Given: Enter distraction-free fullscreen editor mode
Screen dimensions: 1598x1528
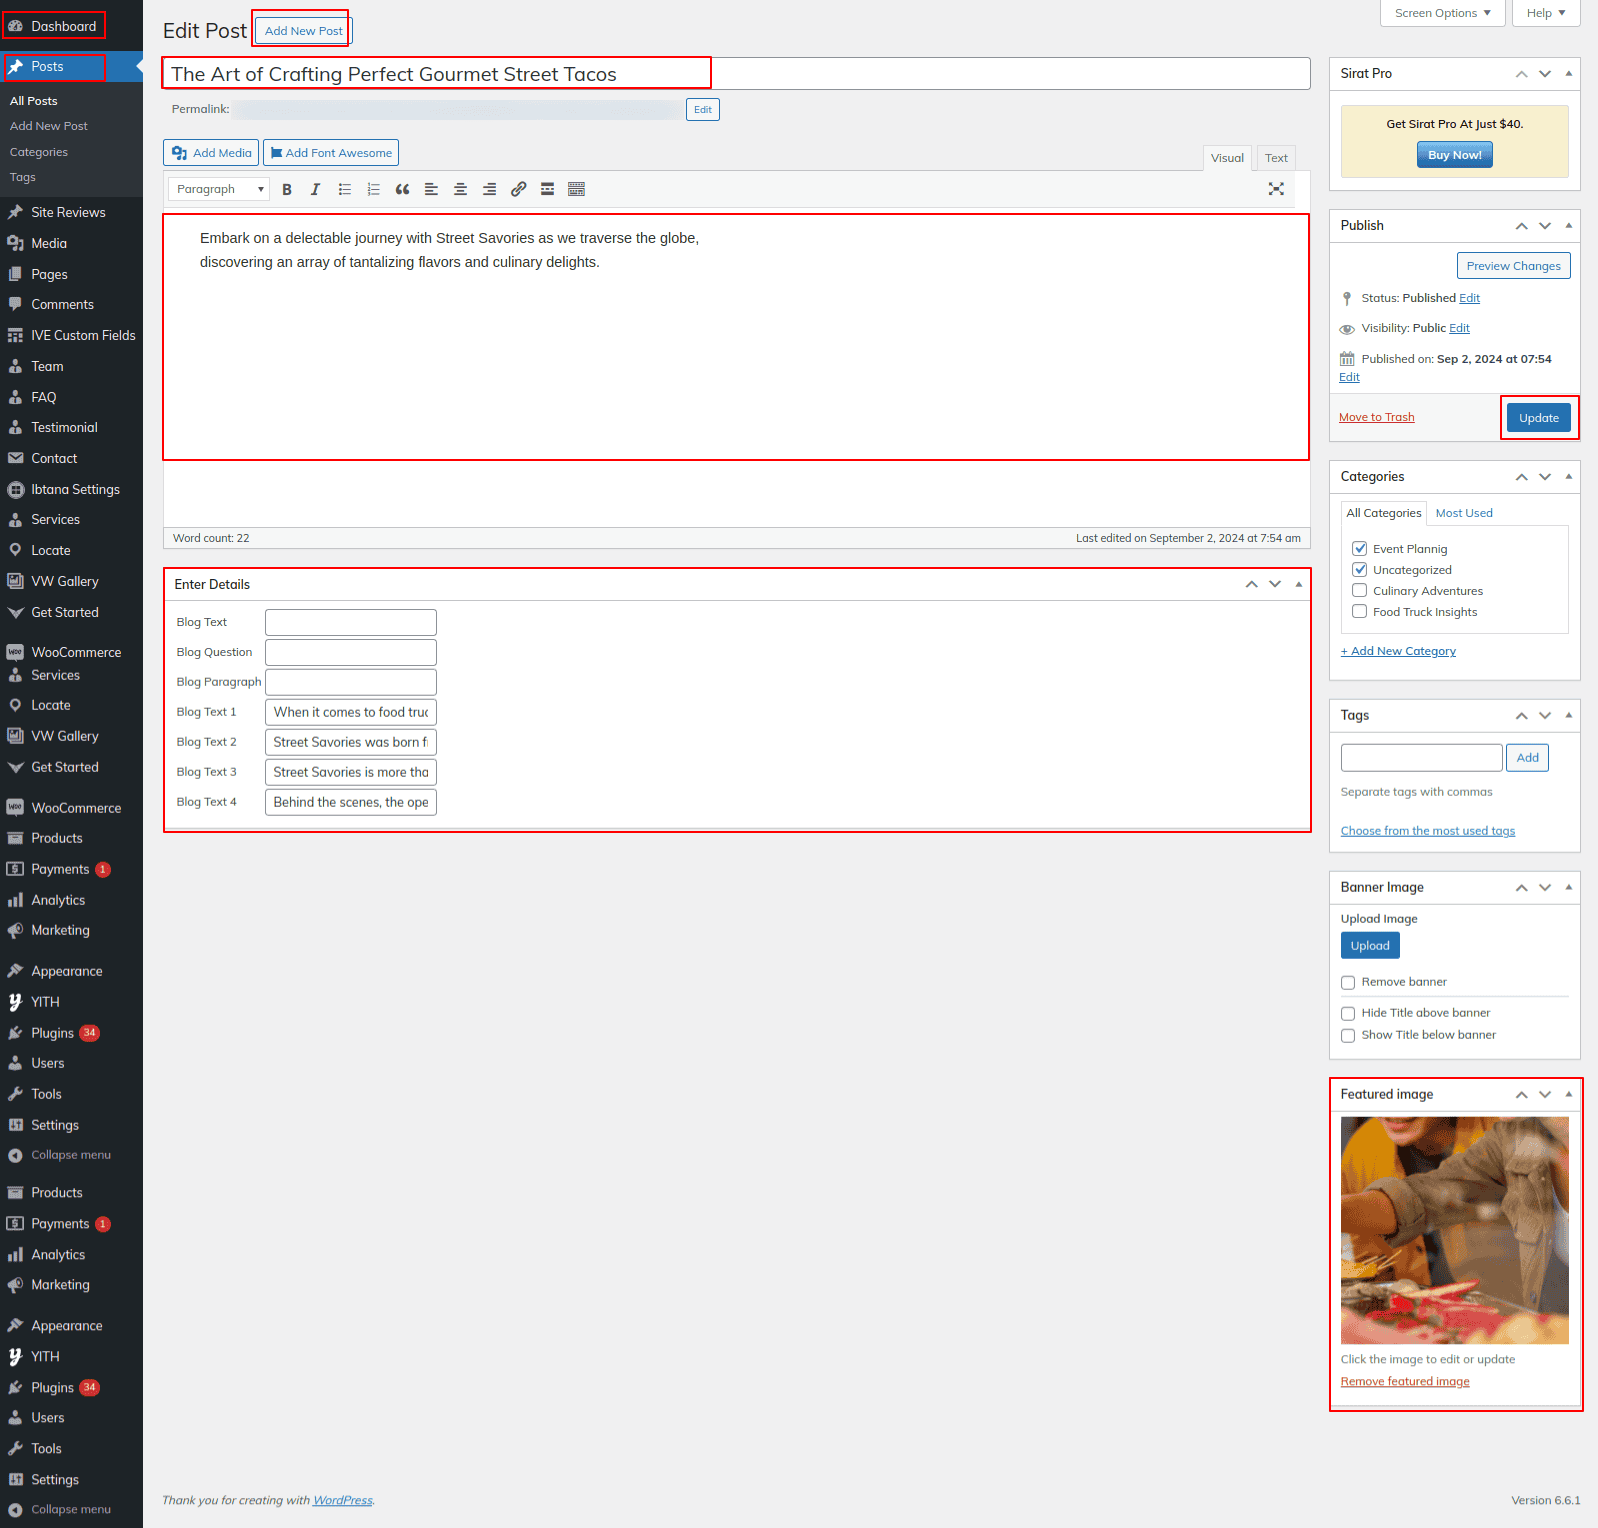Looking at the screenshot, I should [1276, 189].
